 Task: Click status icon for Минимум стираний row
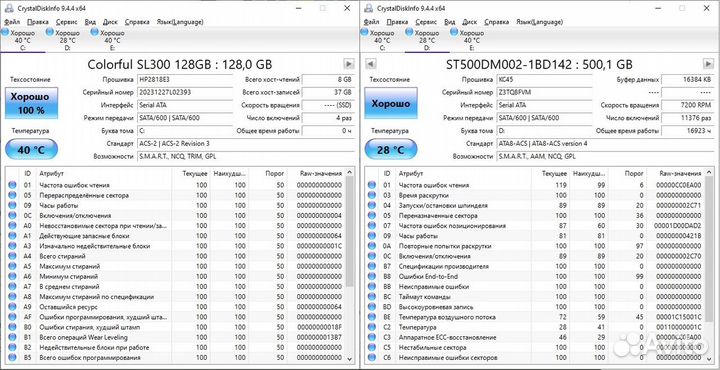12,276
